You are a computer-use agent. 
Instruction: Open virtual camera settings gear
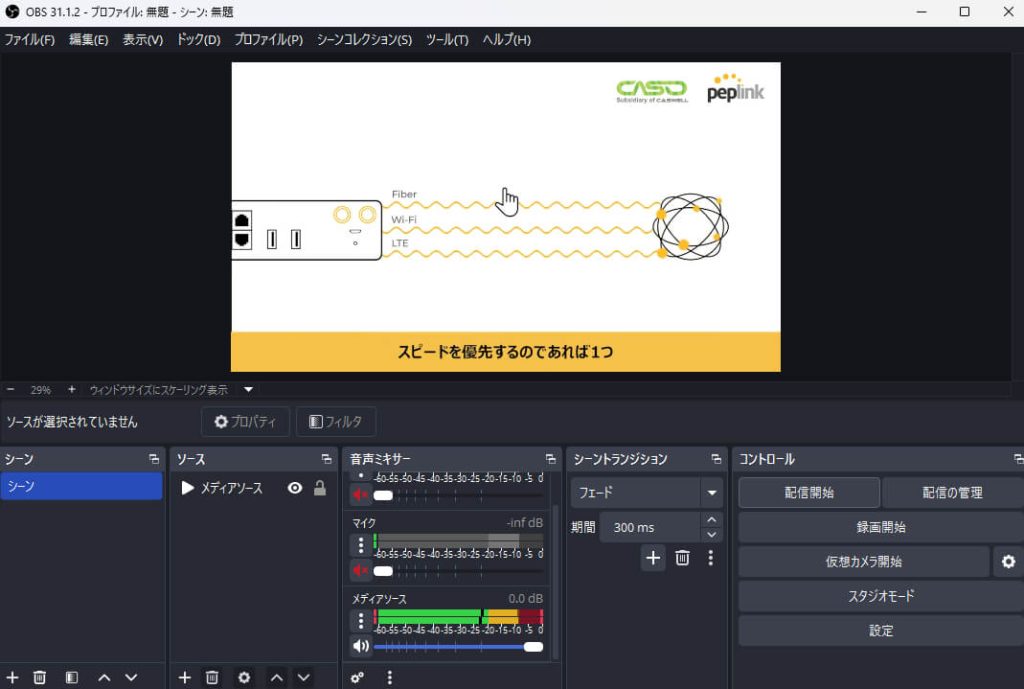tap(1007, 562)
